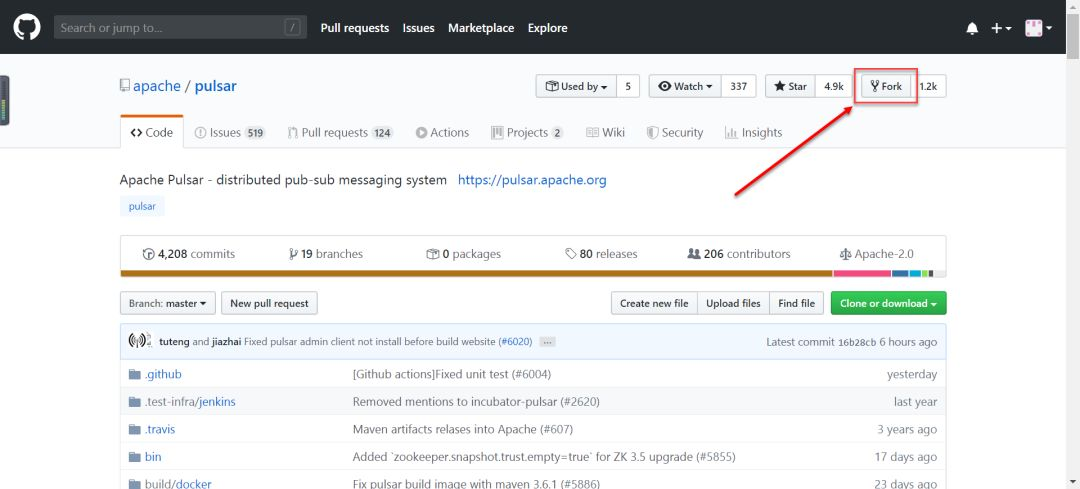View the 4,208 commits history

coord(189,254)
